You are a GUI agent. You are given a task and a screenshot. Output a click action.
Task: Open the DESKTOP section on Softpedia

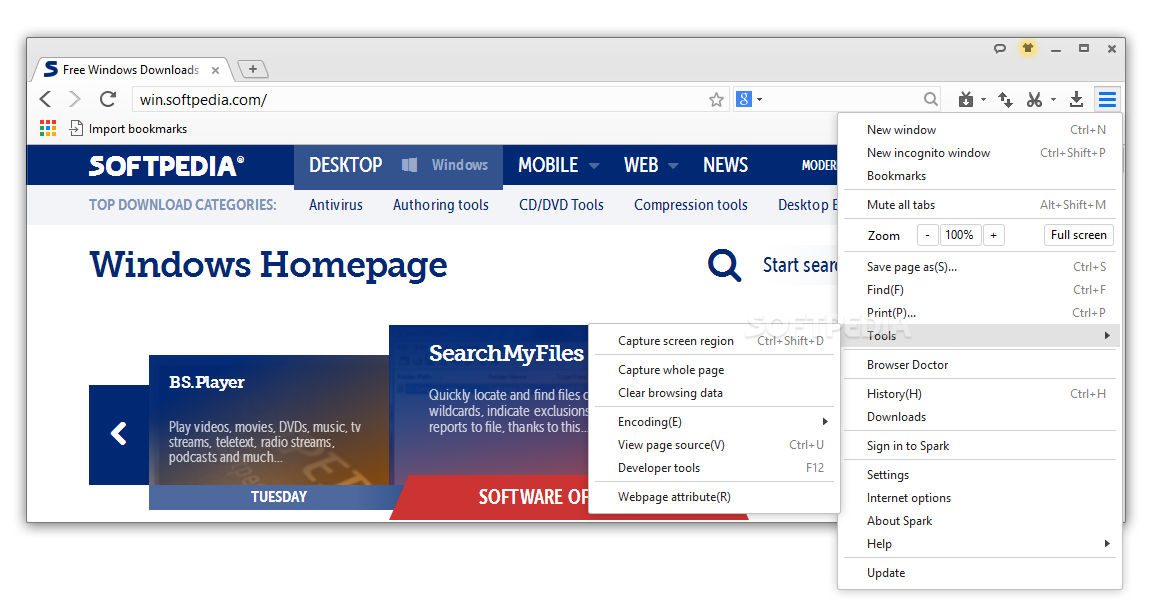(x=345, y=165)
